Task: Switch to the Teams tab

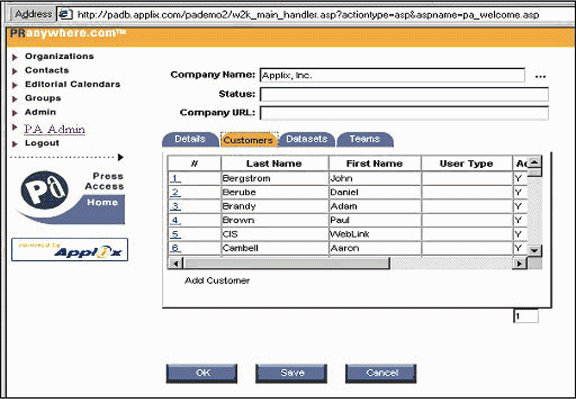Action: [x=364, y=139]
